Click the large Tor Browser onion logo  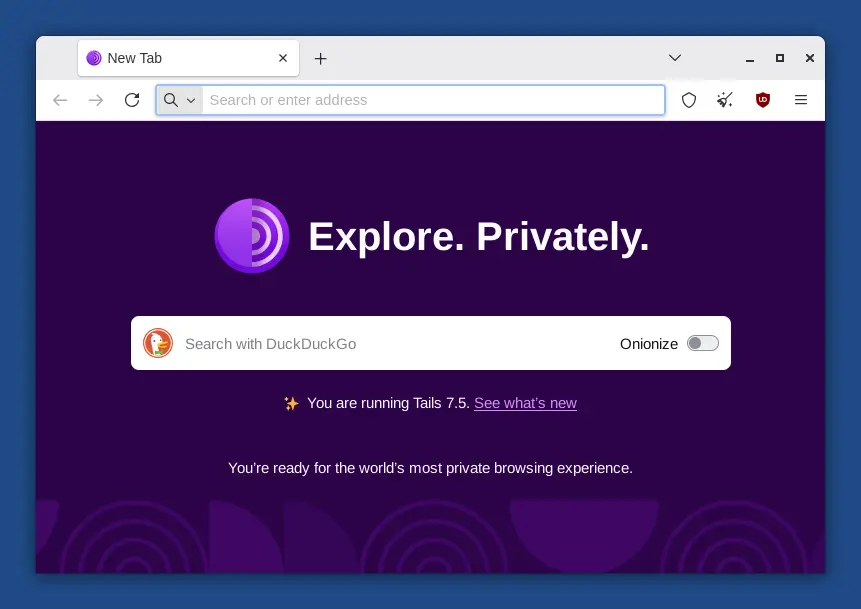[x=252, y=236]
